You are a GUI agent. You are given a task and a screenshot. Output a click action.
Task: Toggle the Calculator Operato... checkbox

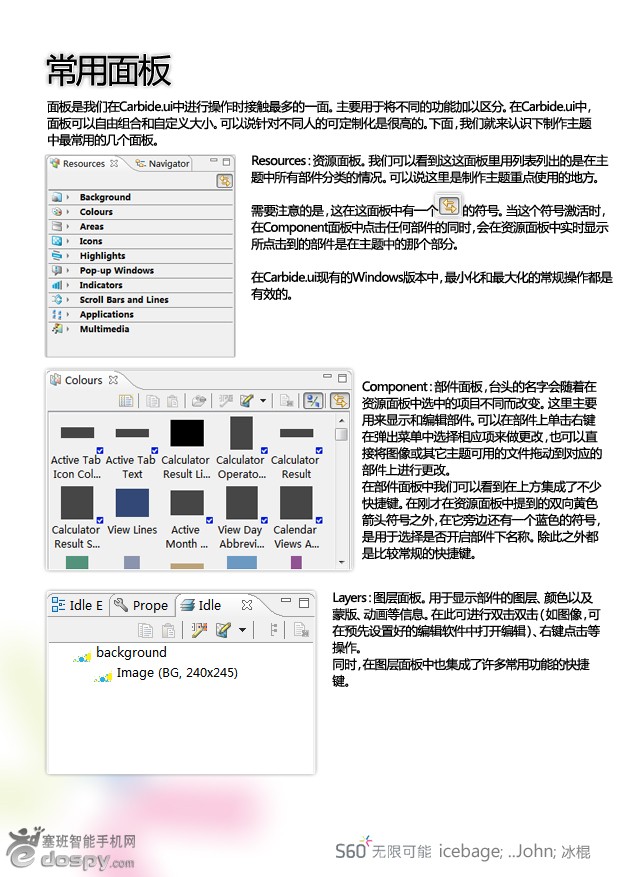(x=264, y=450)
